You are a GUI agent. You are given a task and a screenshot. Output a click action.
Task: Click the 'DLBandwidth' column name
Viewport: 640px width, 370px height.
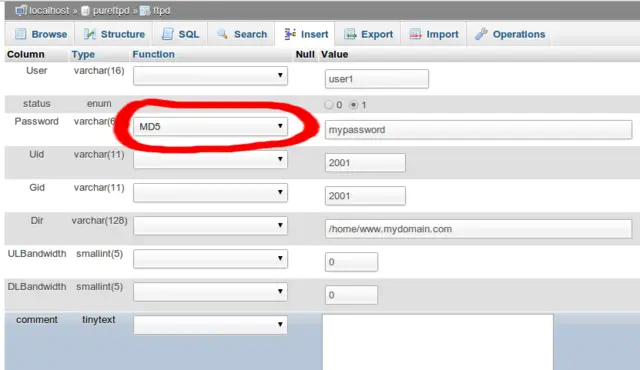(37, 287)
